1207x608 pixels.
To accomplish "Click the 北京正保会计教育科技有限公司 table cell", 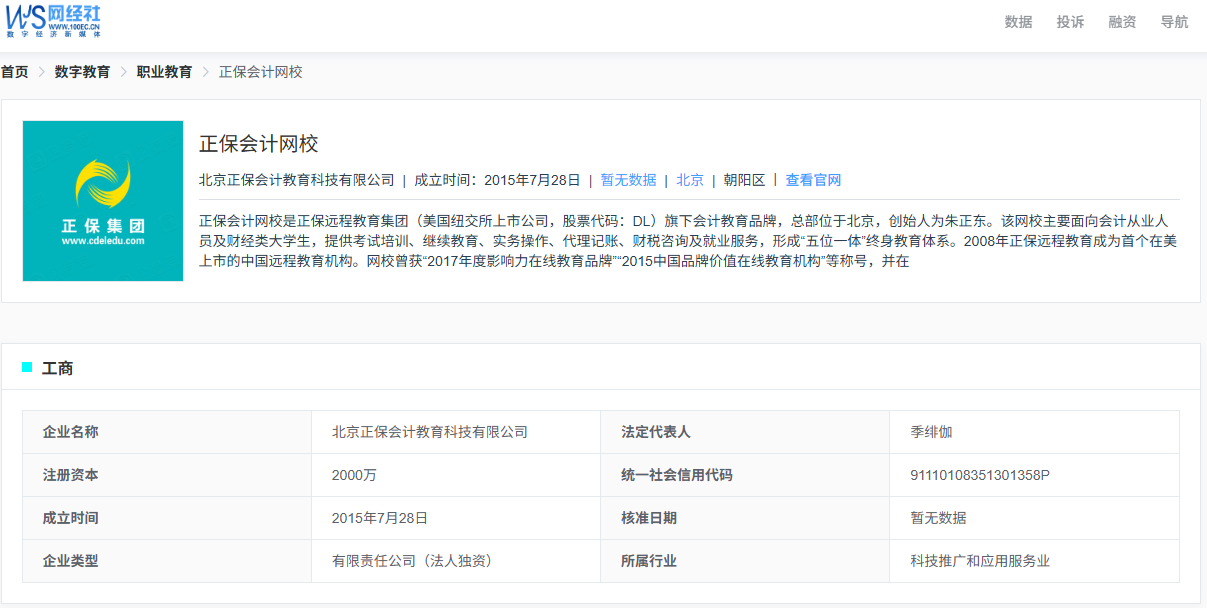I will [x=456, y=432].
